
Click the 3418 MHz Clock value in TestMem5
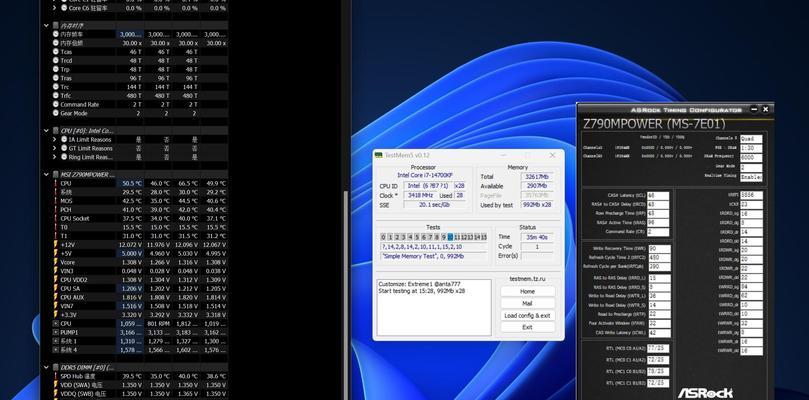(418, 196)
